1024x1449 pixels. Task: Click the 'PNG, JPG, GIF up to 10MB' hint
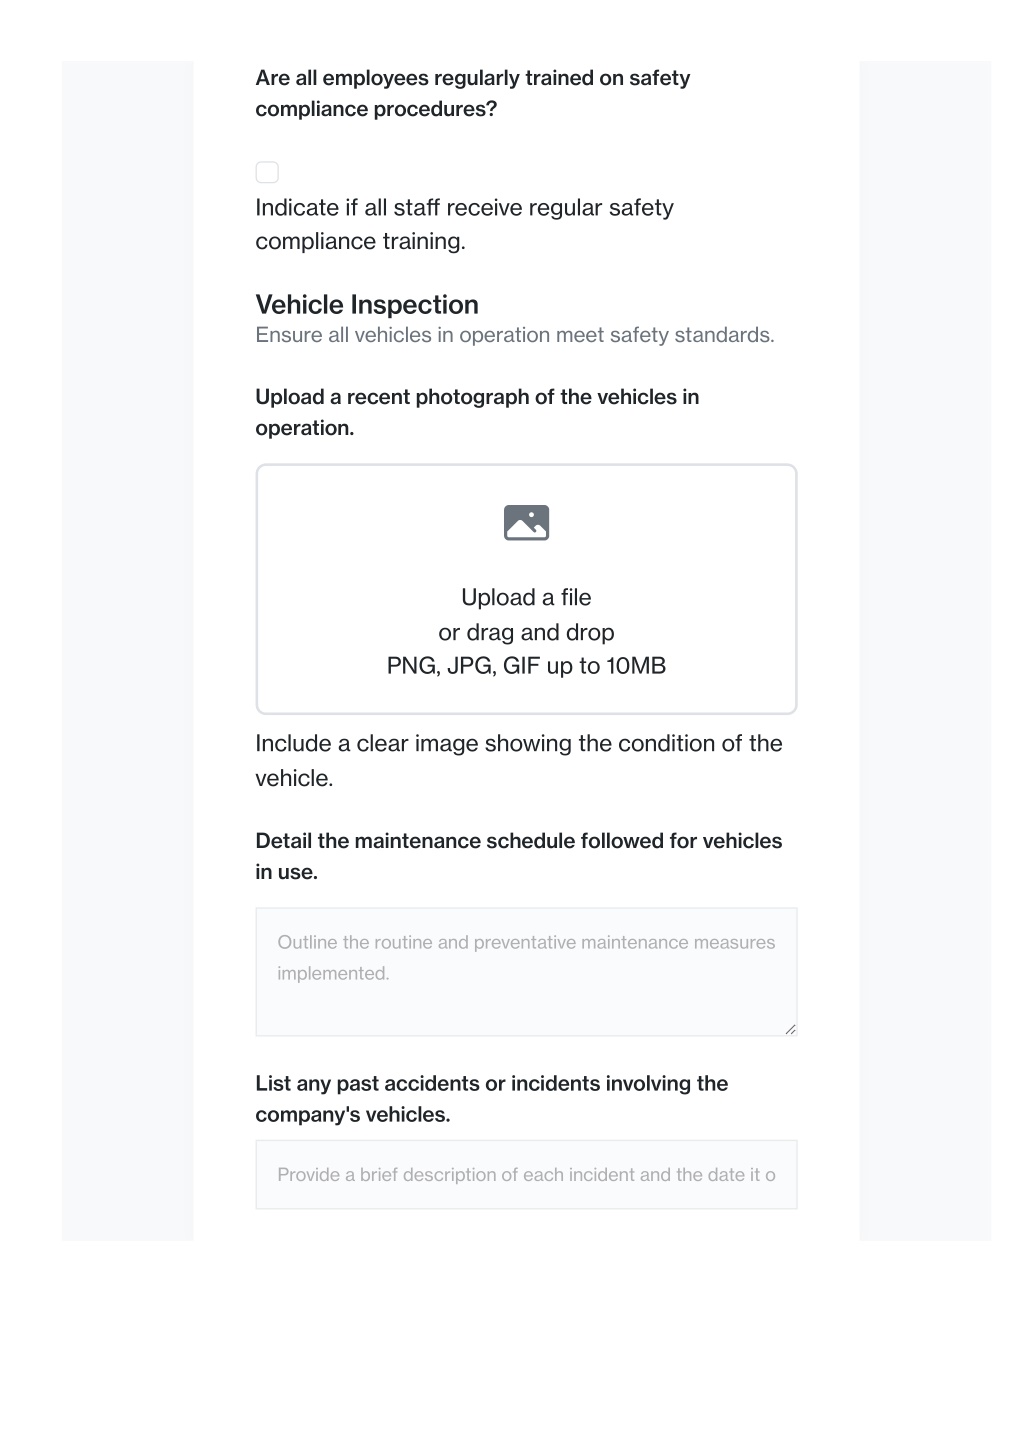click(526, 666)
